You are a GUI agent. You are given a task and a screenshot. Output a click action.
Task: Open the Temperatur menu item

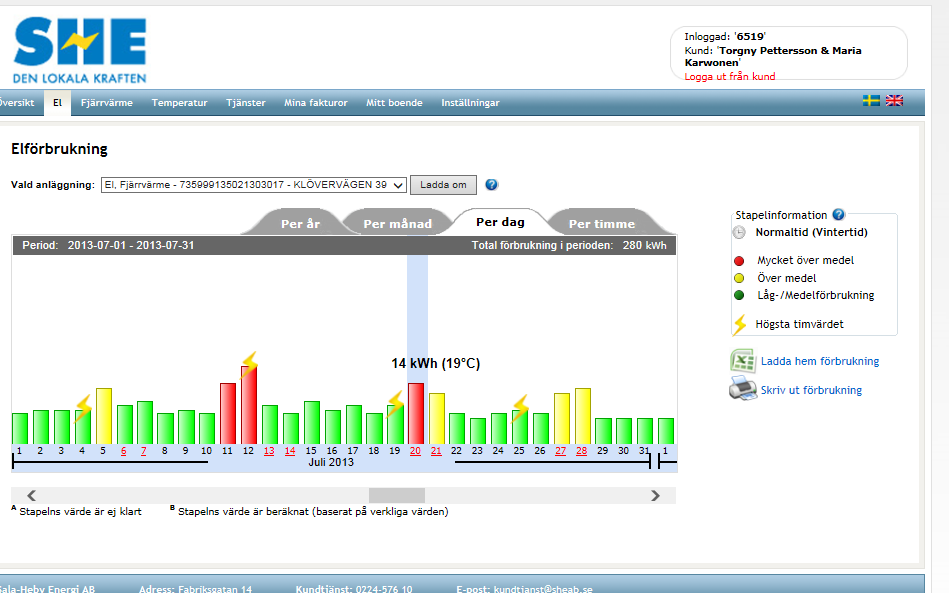coord(180,103)
